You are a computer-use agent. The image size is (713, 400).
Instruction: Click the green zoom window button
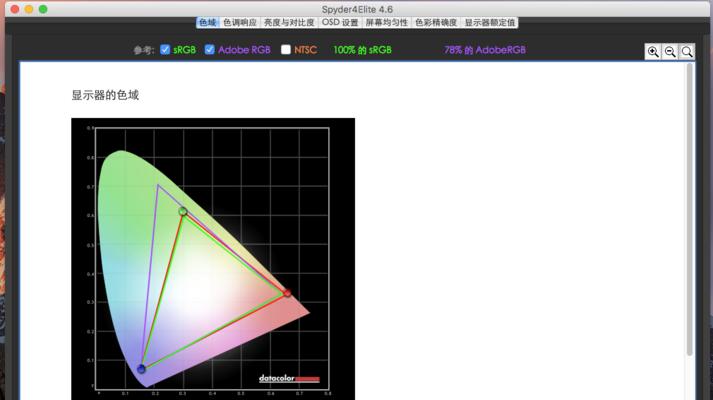click(43, 9)
